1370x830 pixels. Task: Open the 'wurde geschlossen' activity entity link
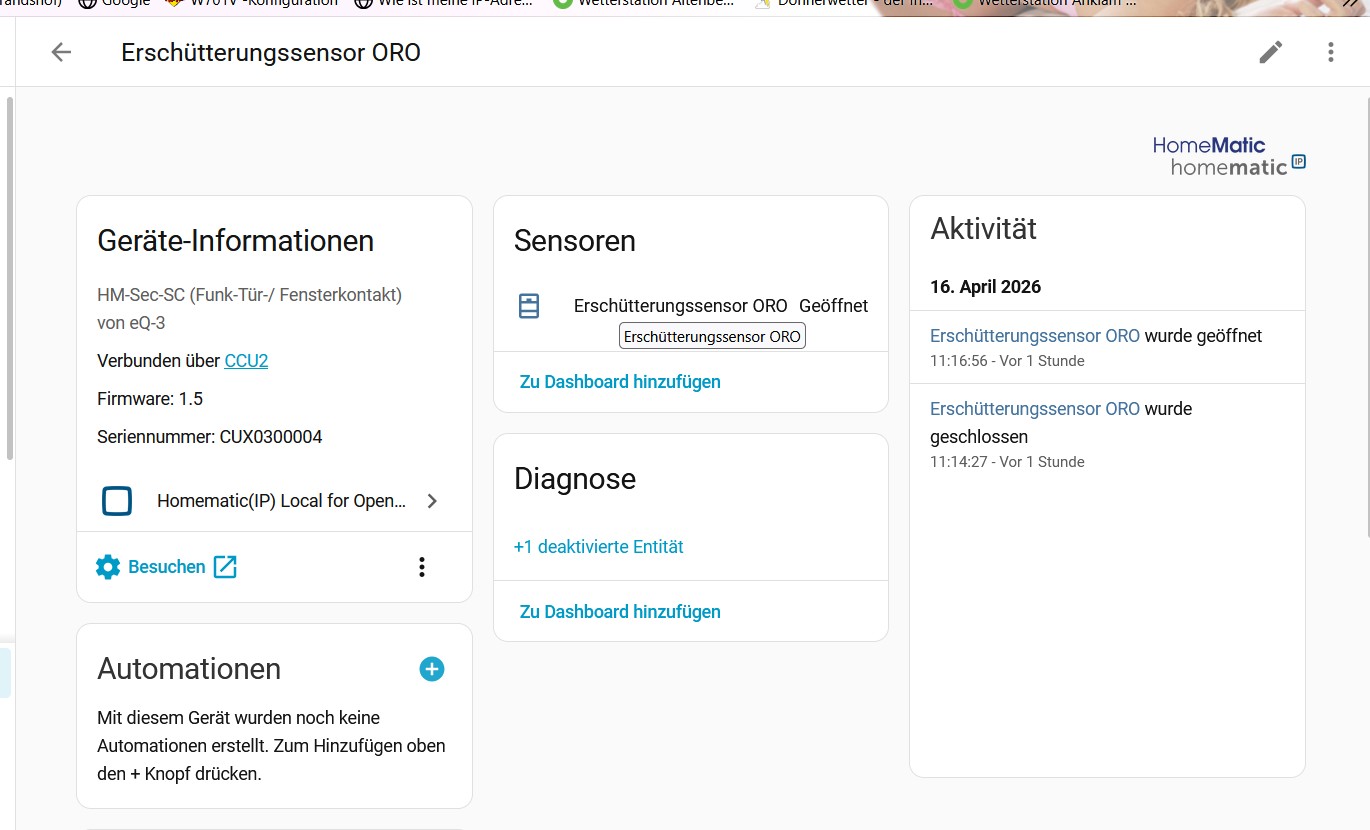1034,409
